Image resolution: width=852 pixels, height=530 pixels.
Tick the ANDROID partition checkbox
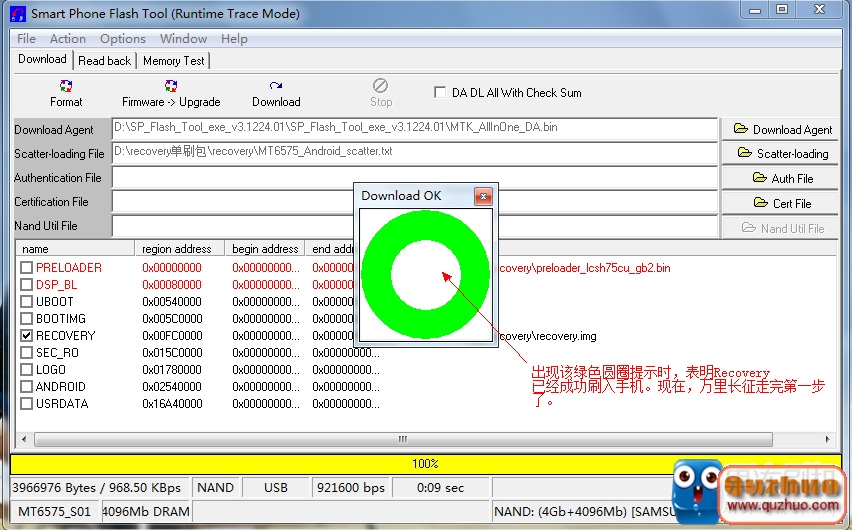(27, 387)
